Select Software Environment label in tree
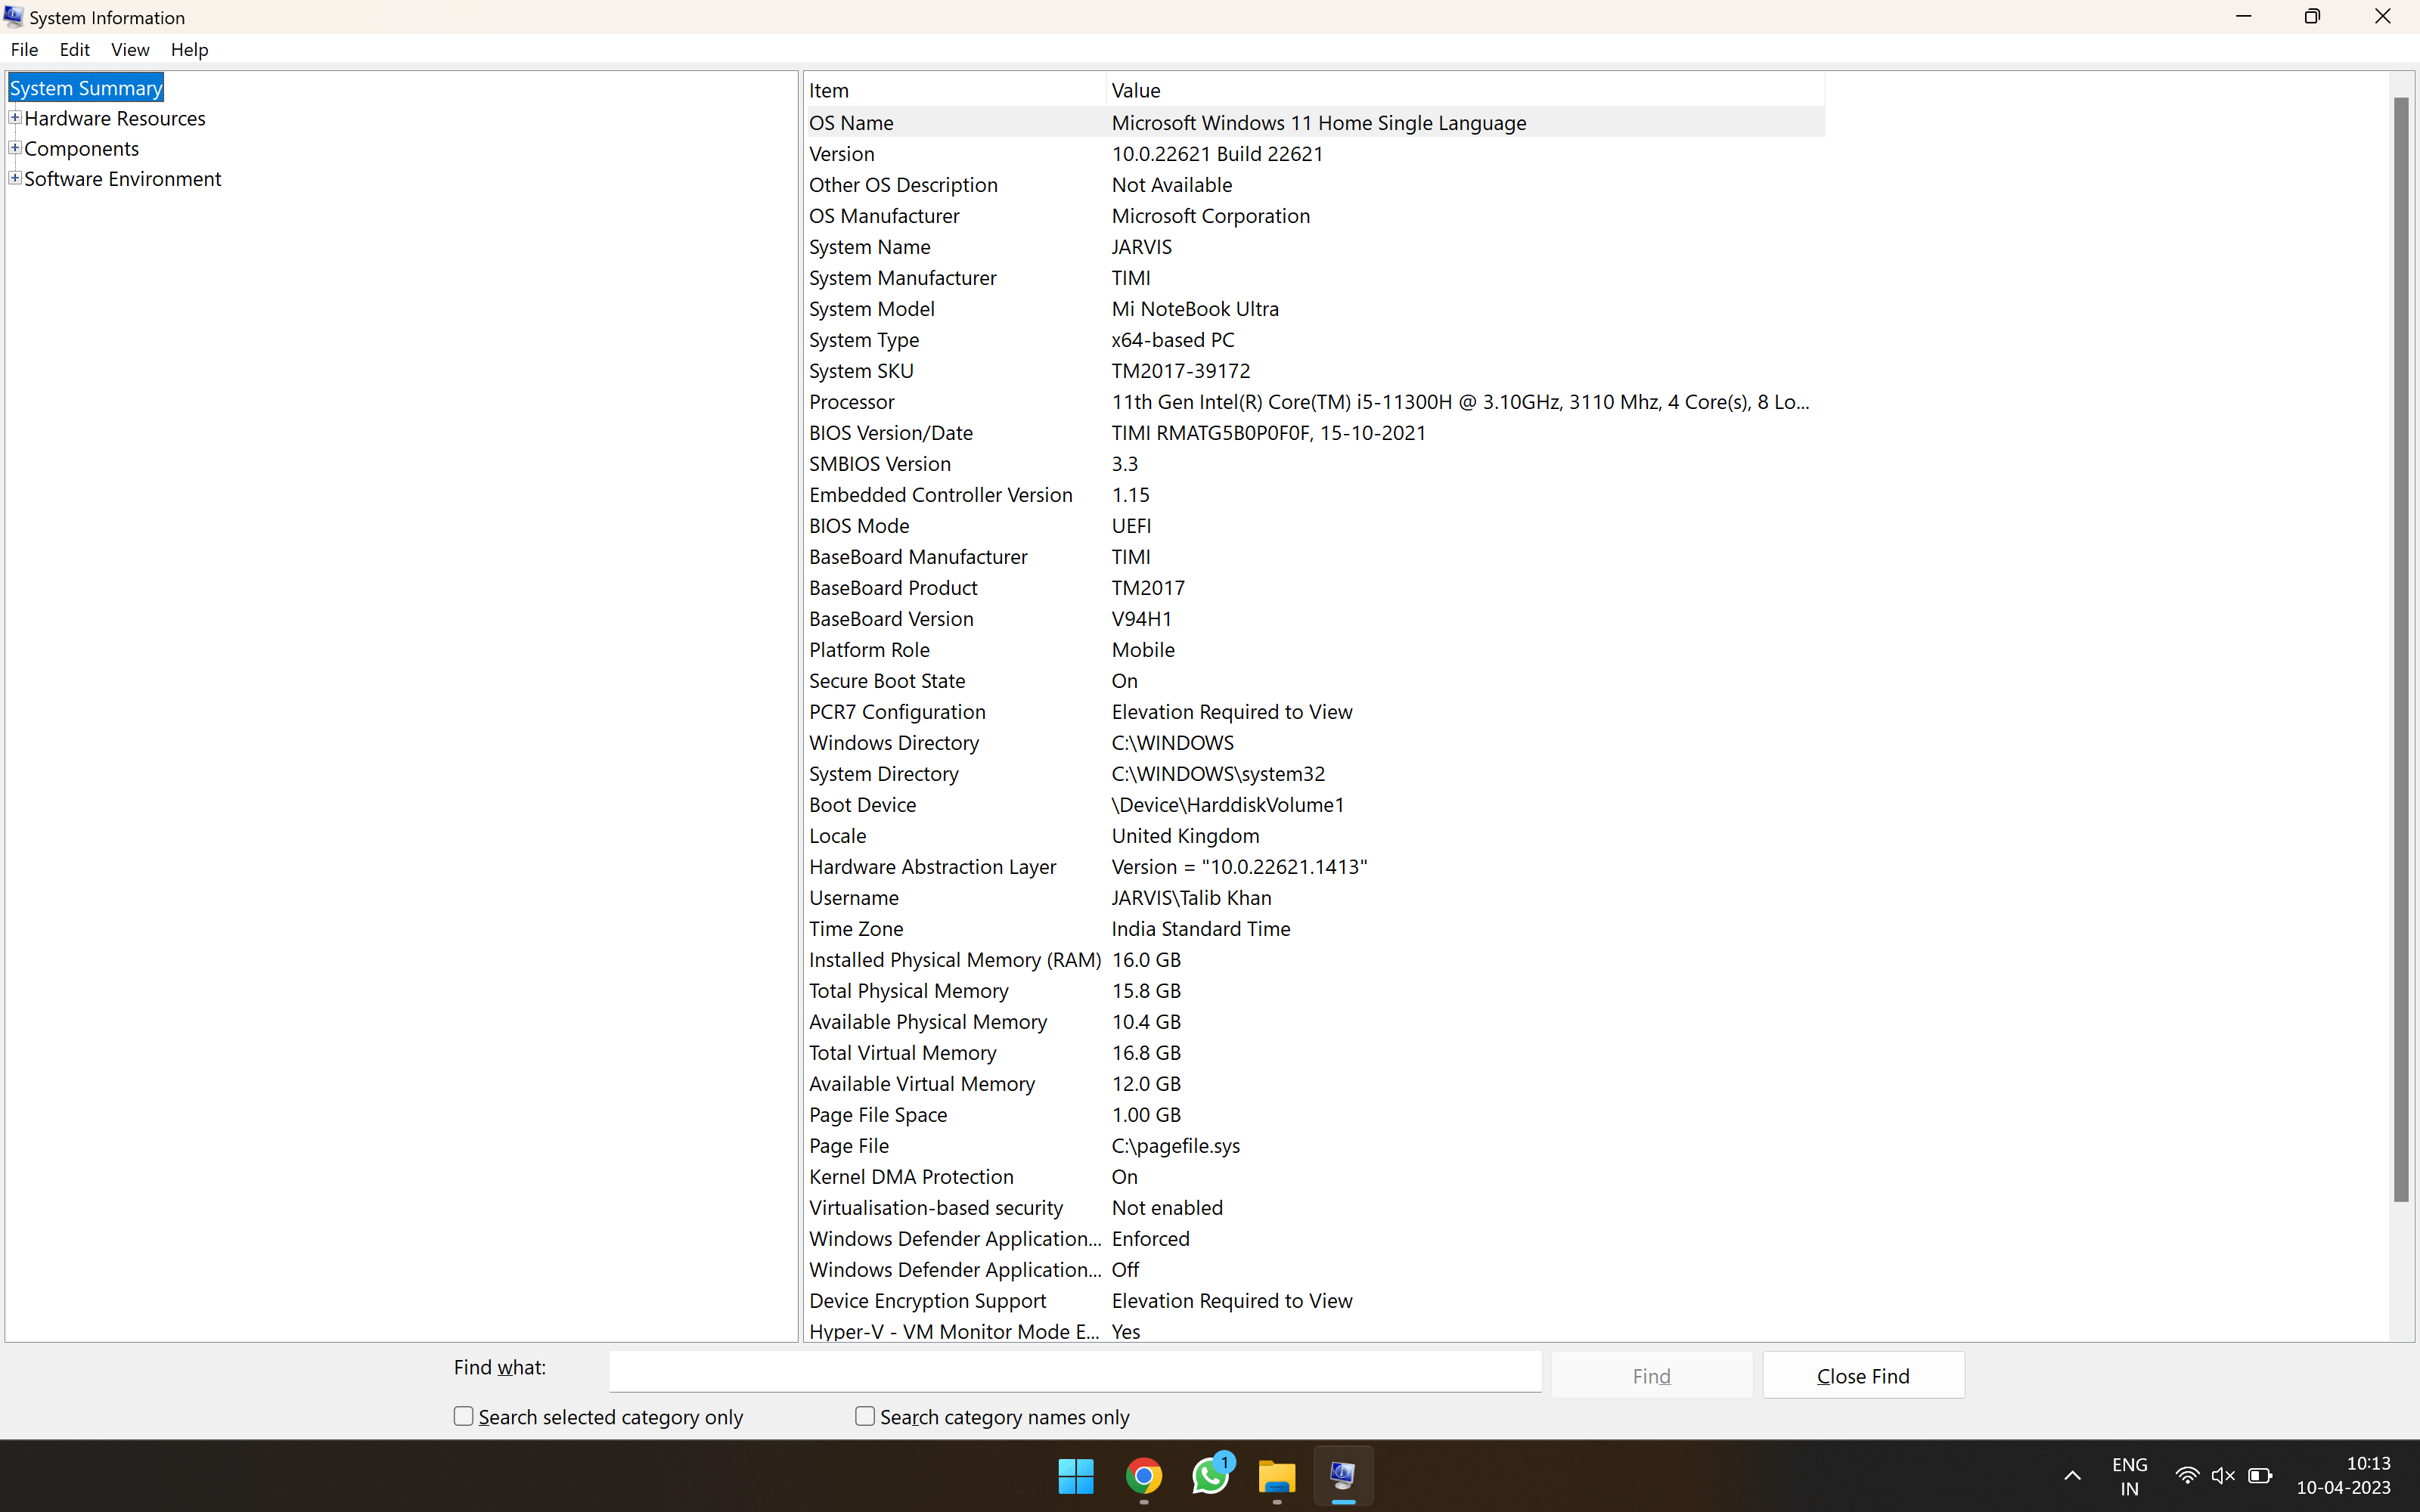The width and height of the screenshot is (2420, 1512). tap(123, 178)
